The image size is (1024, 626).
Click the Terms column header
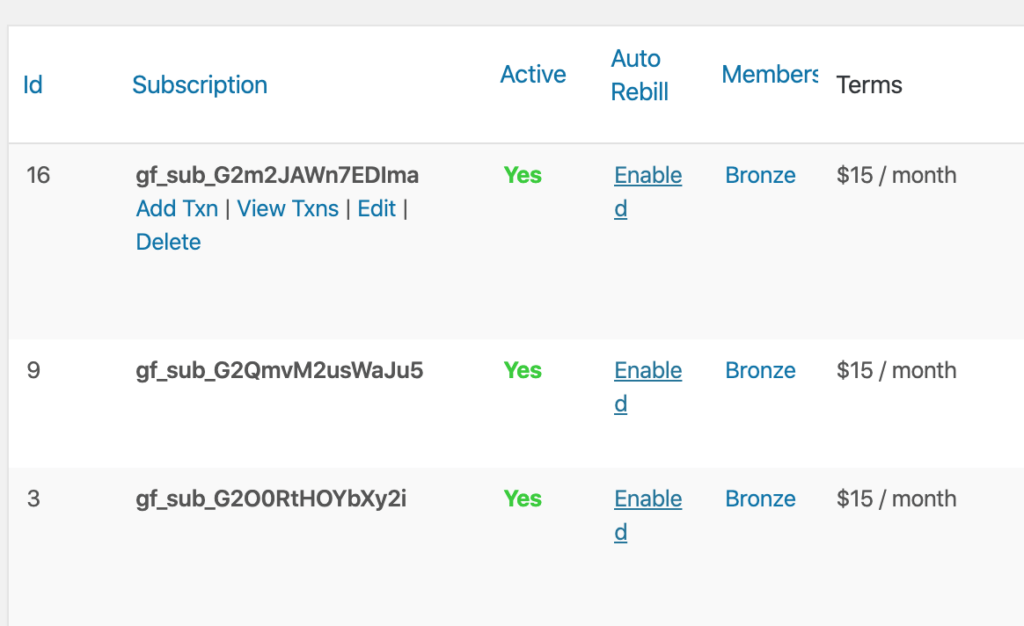pyautogui.click(x=869, y=85)
